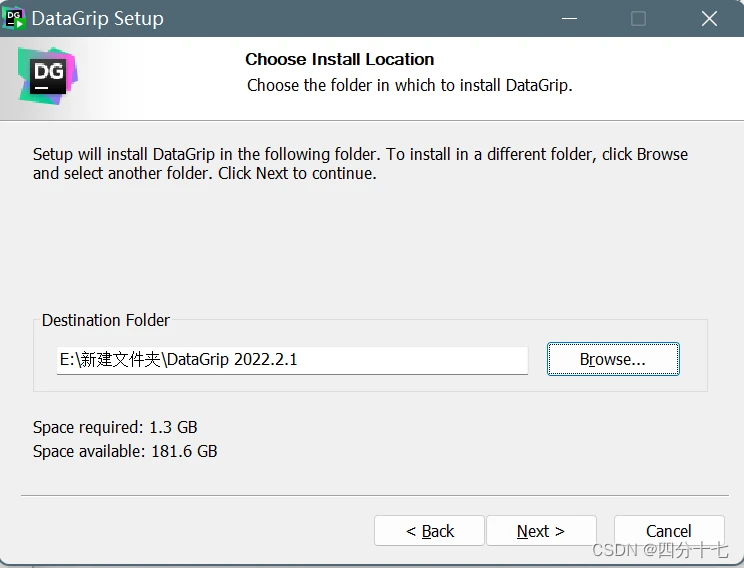Click the 'Choose the folder' subtitle text
Image resolution: width=744 pixels, height=568 pixels.
pos(410,85)
